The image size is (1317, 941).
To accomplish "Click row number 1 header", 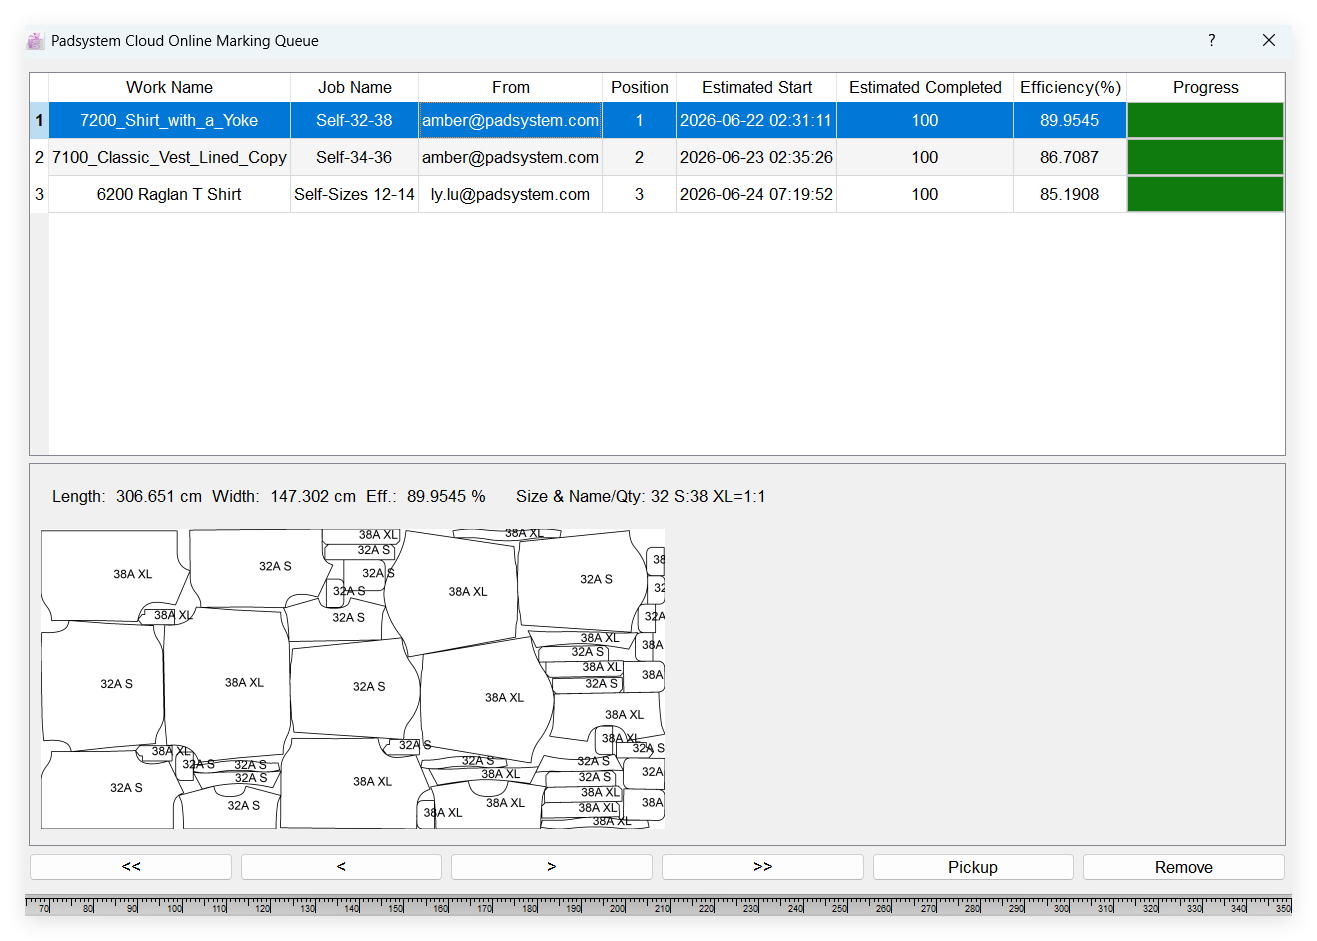I will click(39, 120).
